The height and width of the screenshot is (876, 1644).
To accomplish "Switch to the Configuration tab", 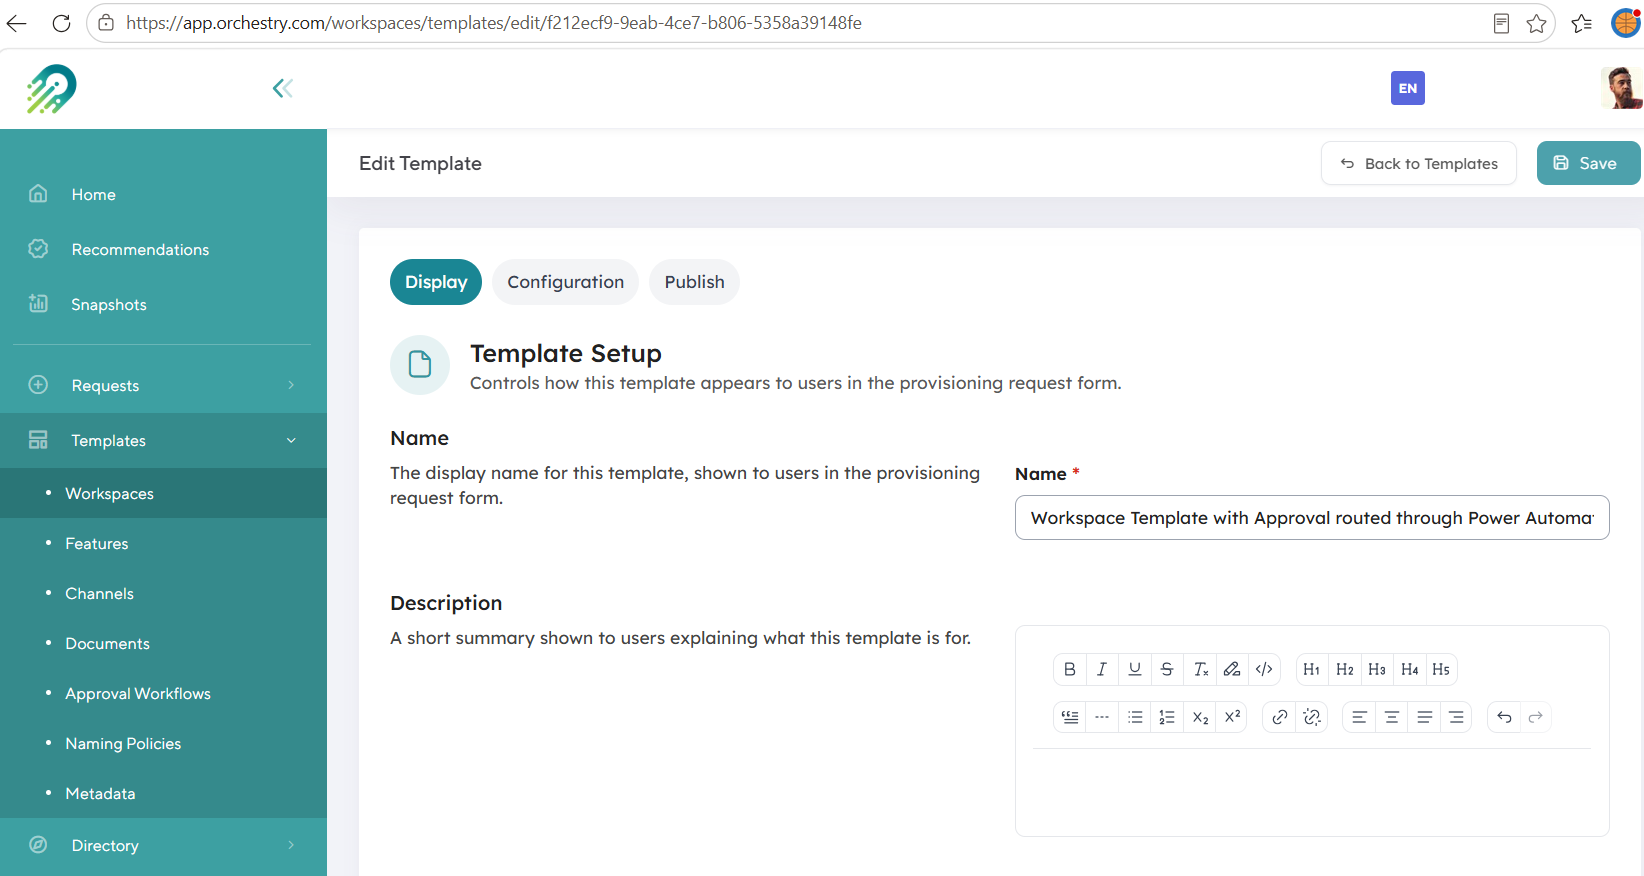I will tap(565, 282).
